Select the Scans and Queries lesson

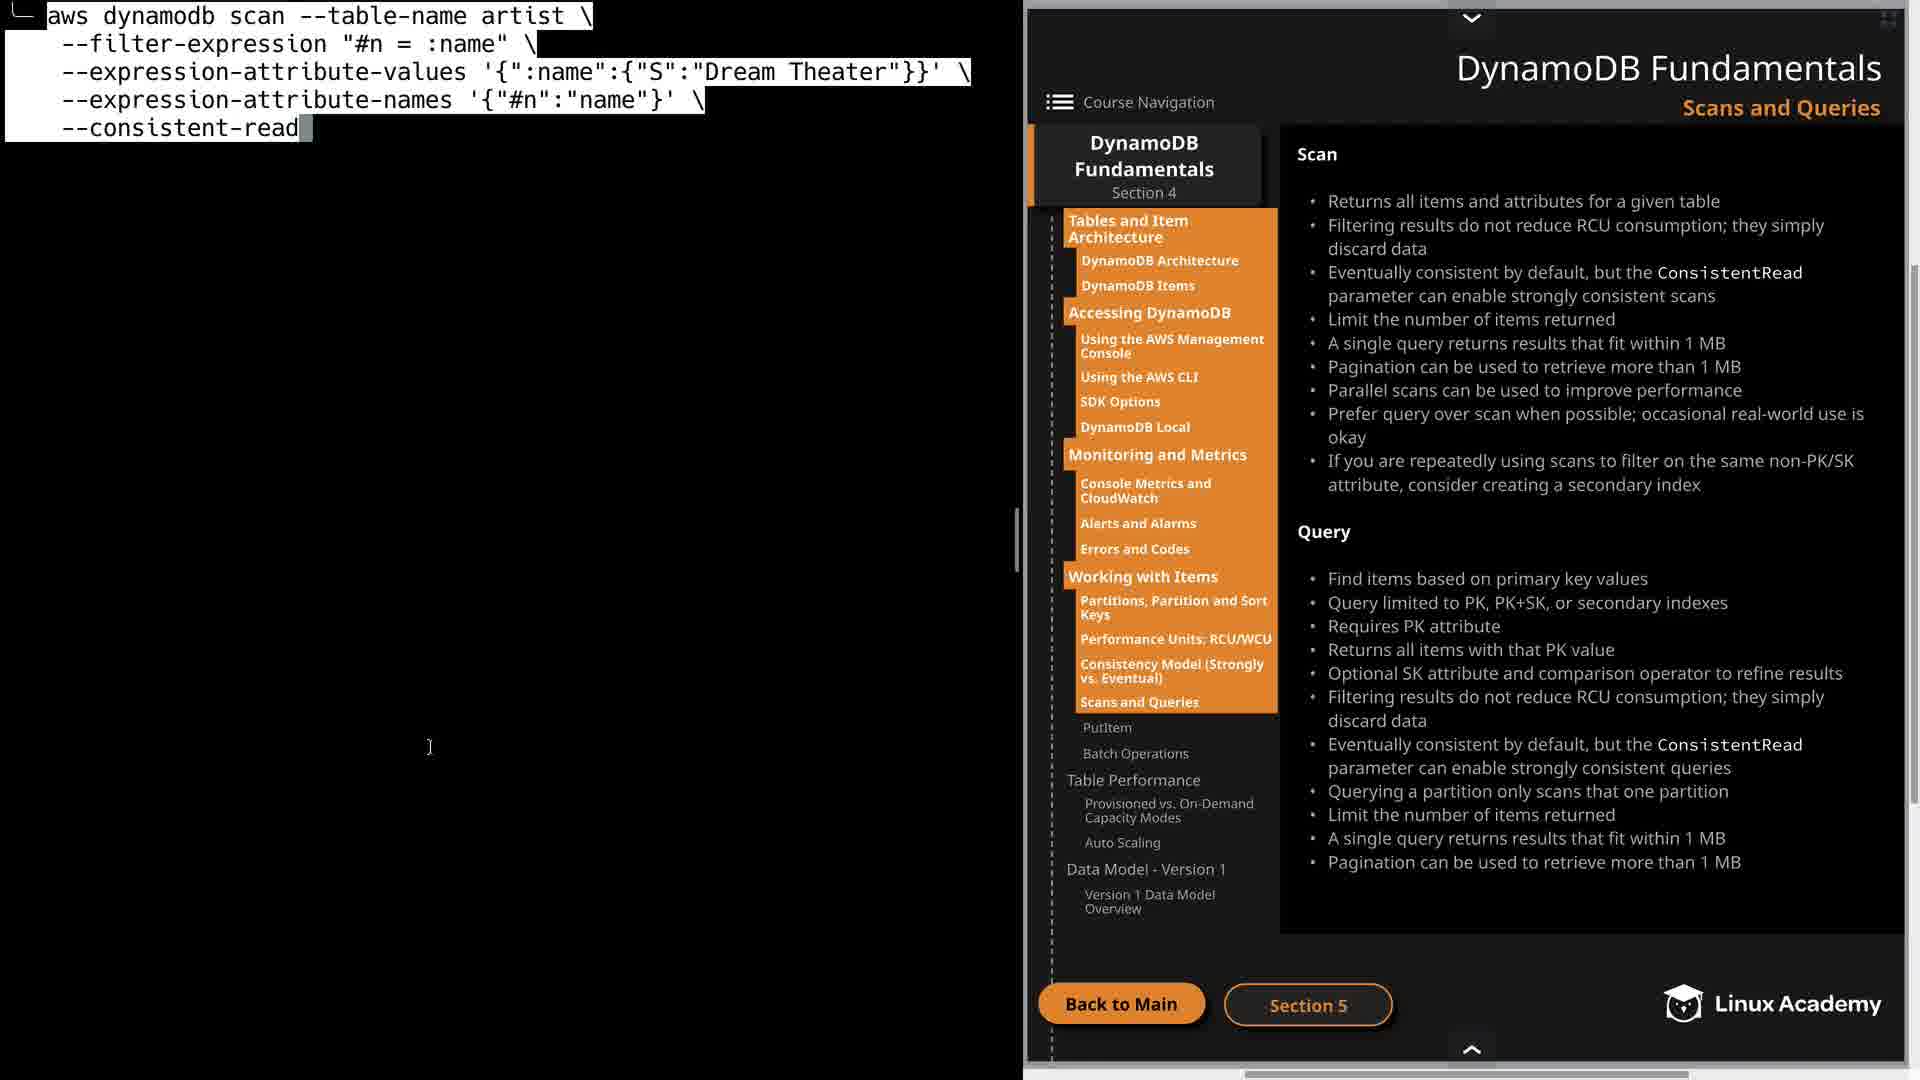1139,702
